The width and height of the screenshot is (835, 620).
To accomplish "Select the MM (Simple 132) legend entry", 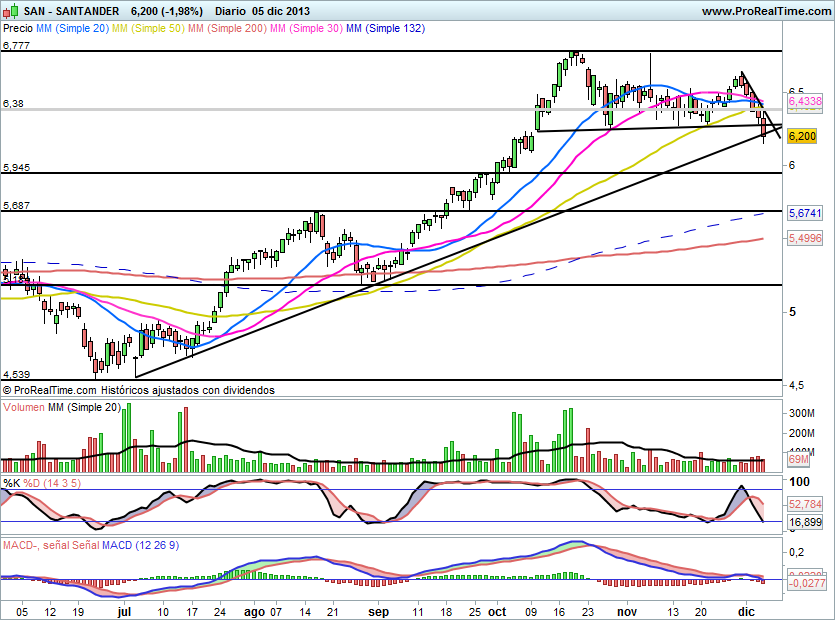I will 386,28.
